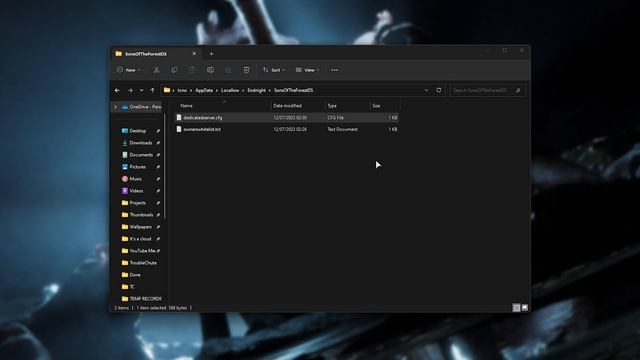
Task: Go forward with the forward arrow
Action: tap(130, 90)
